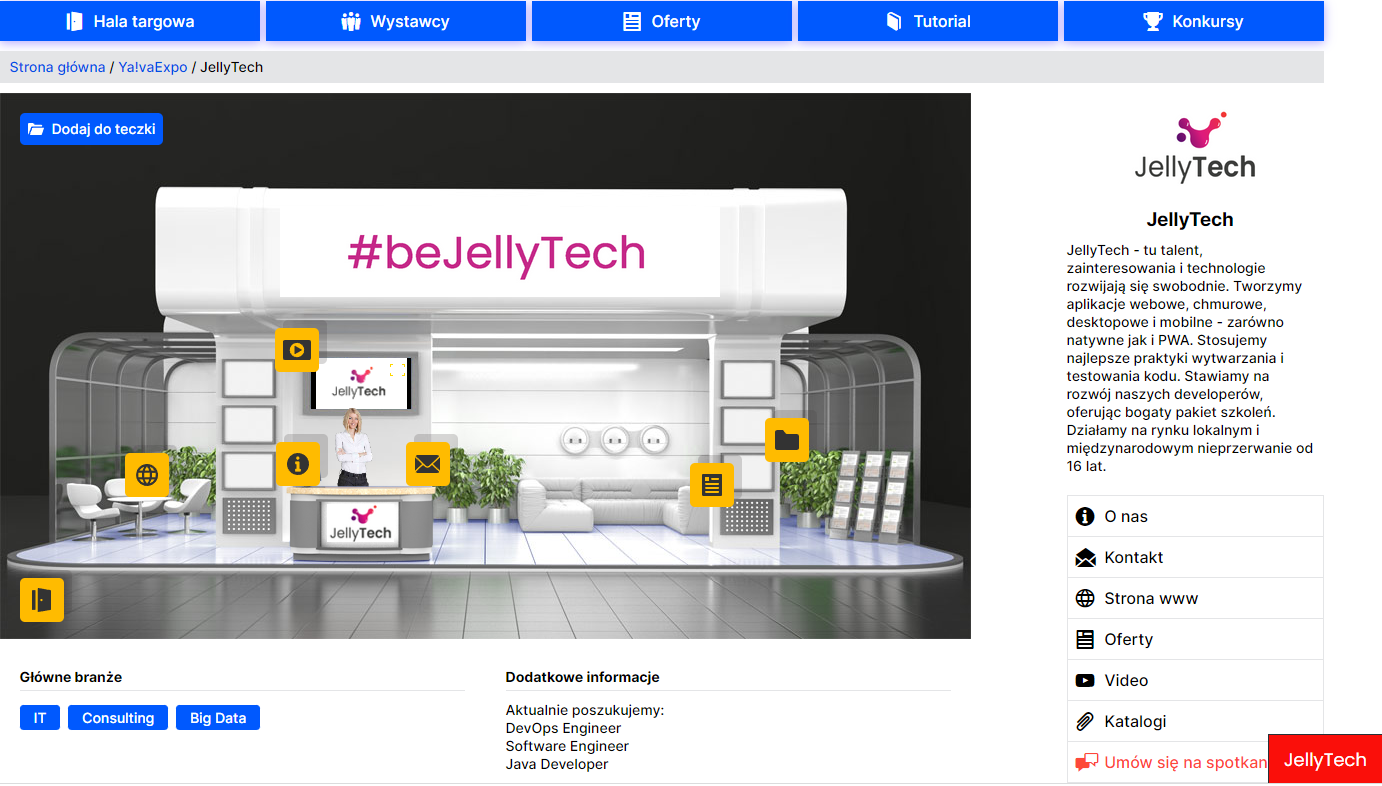Follow the Strona główna breadcrumb link
The image size is (1382, 786).
click(57, 67)
